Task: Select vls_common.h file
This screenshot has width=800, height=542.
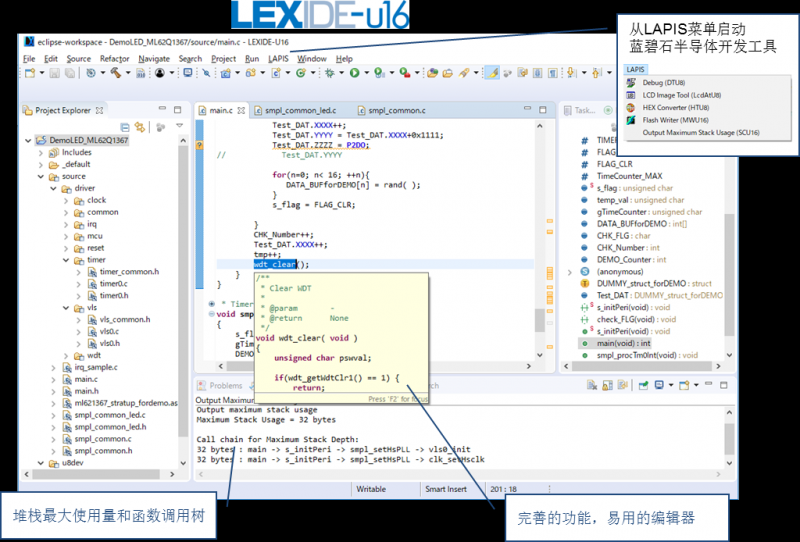Action: coord(125,319)
